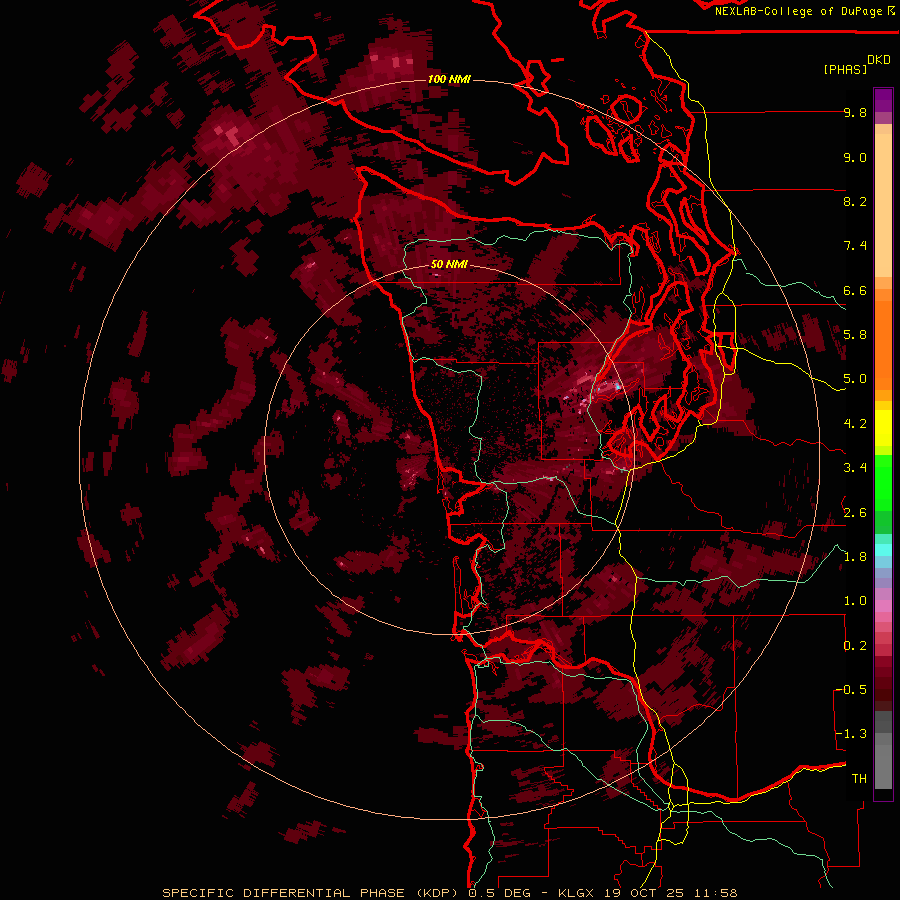The width and height of the screenshot is (900, 900).
Task: Click the 100 NMI range ring label
Action: 449,79
